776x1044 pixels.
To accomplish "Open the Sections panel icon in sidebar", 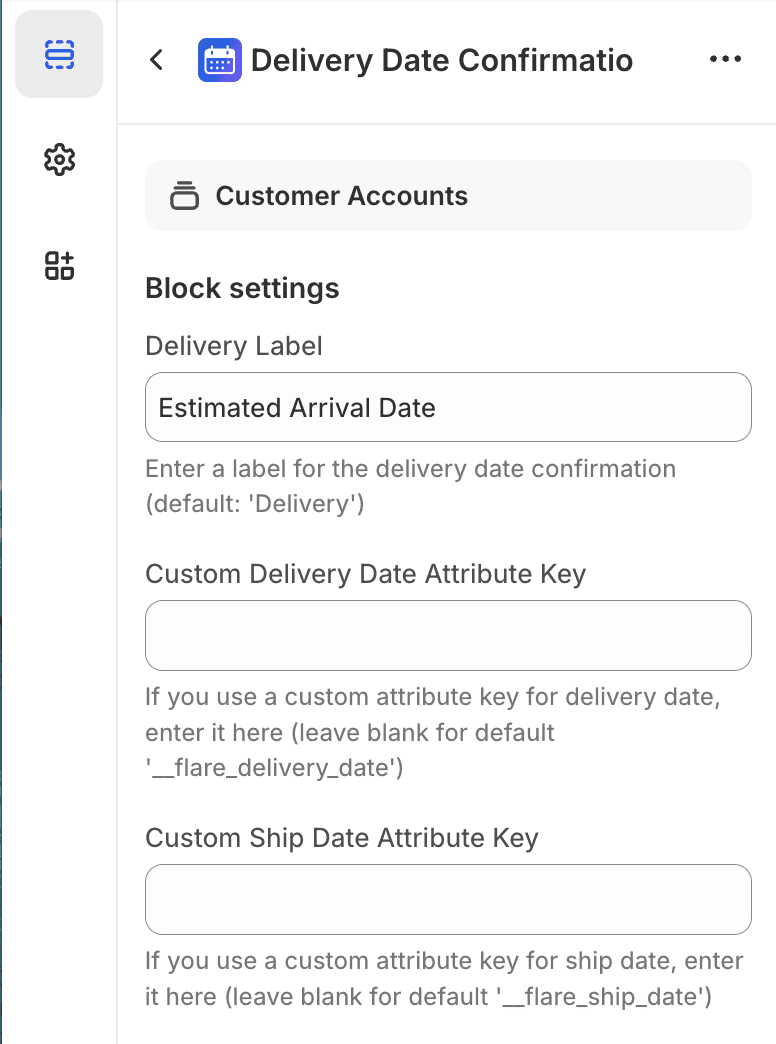I will [x=59, y=55].
